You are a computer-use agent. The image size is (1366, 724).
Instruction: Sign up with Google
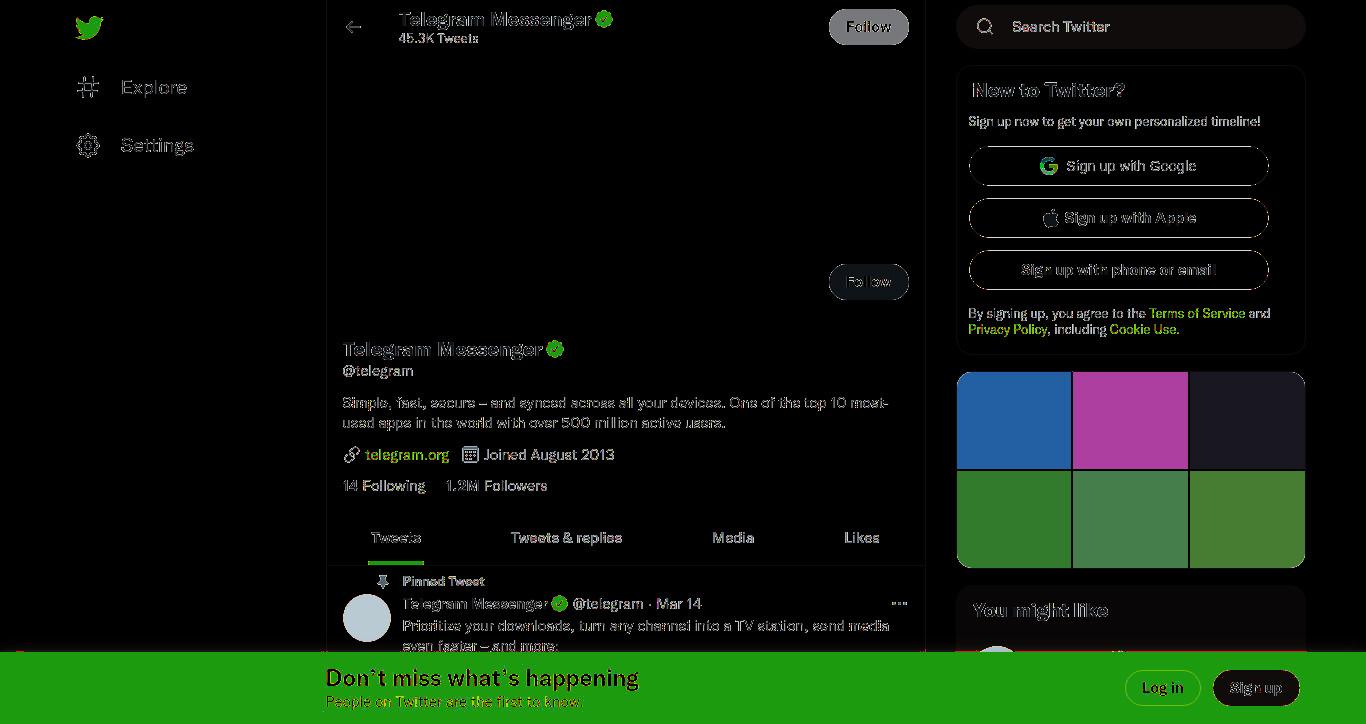click(x=1118, y=166)
